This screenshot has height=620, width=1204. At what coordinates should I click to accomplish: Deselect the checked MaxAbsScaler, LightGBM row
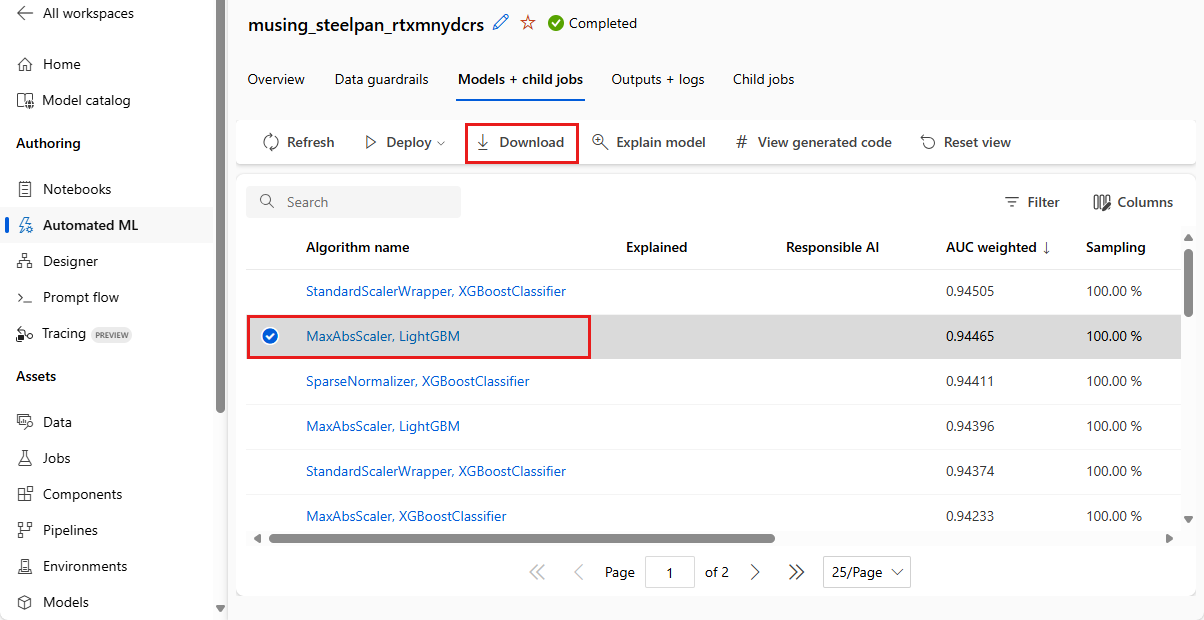(270, 337)
